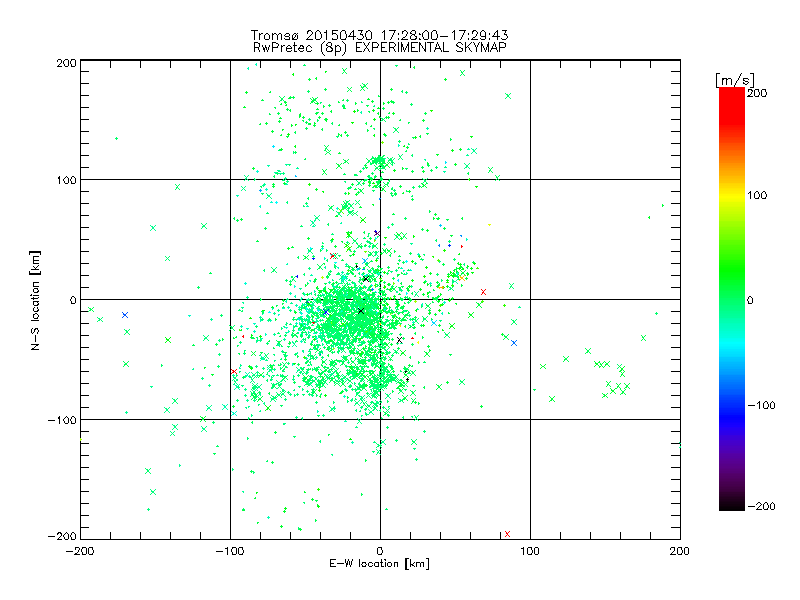The height and width of the screenshot is (600, 800).
Task: Select the blue X marker near E-W 90 km
Action: click(514, 343)
